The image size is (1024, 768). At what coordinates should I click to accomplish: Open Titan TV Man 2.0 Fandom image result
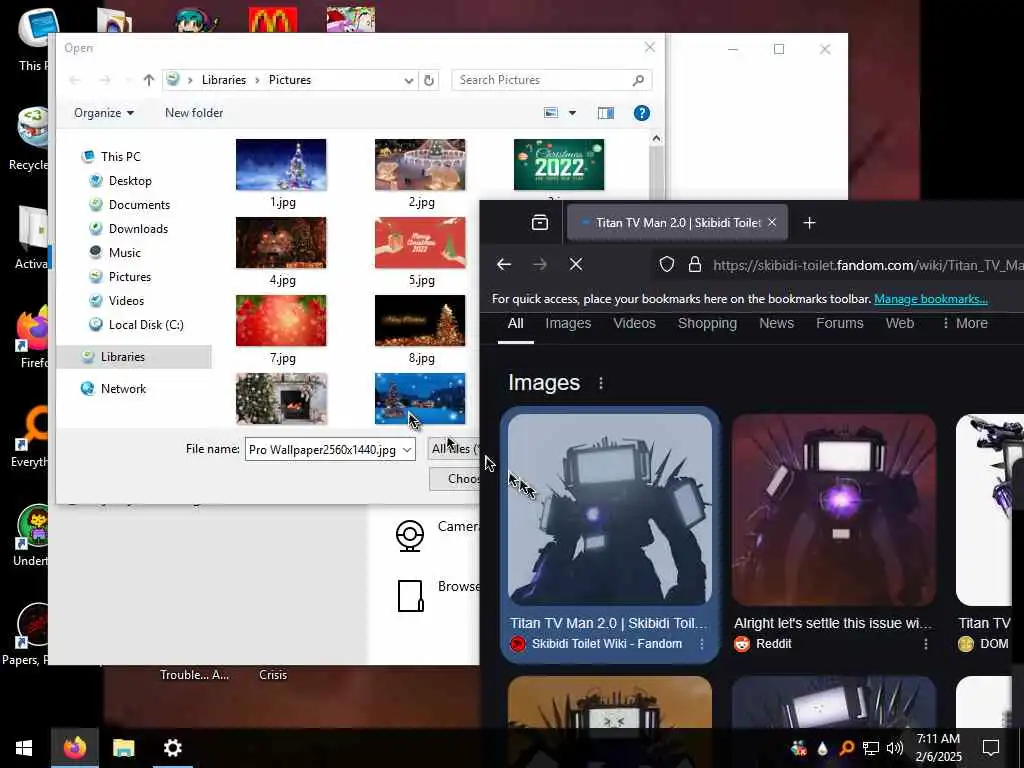(x=610, y=535)
